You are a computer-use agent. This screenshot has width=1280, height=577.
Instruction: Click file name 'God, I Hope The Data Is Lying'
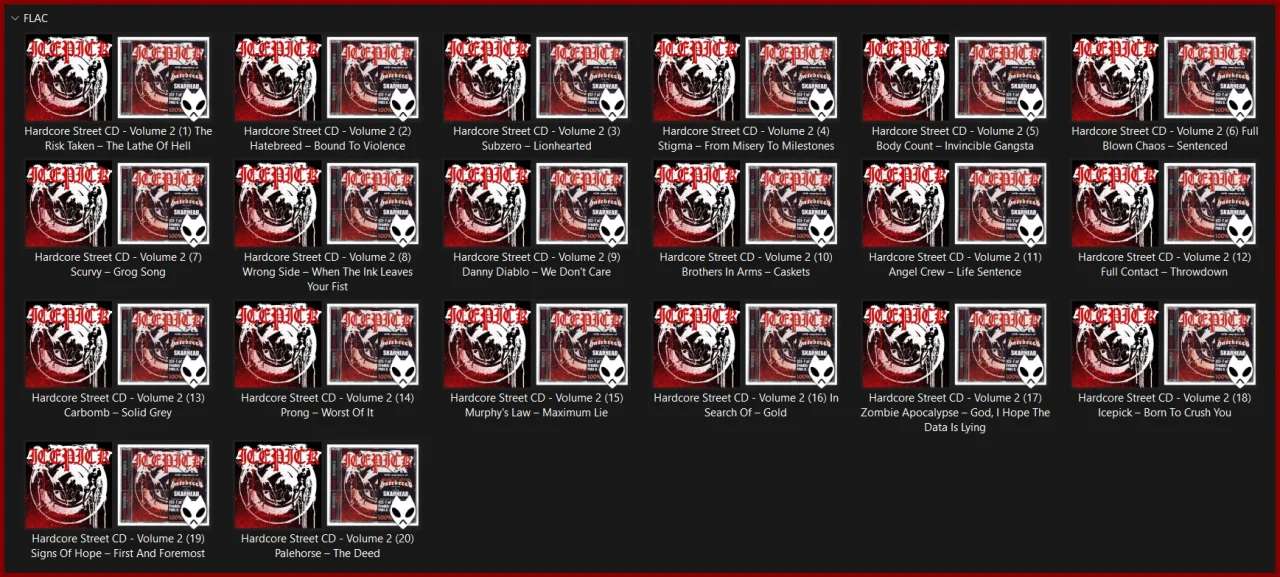pyautogui.click(x=955, y=420)
